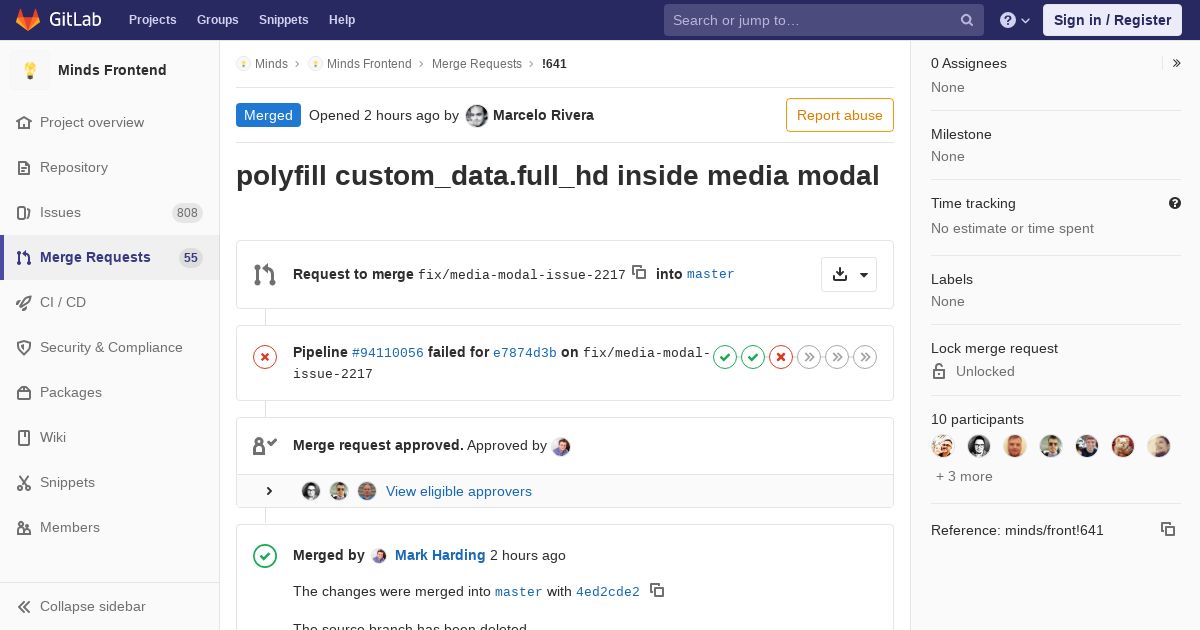Click the Unlocked padlock icon
1200x630 pixels.
[x=939, y=371]
